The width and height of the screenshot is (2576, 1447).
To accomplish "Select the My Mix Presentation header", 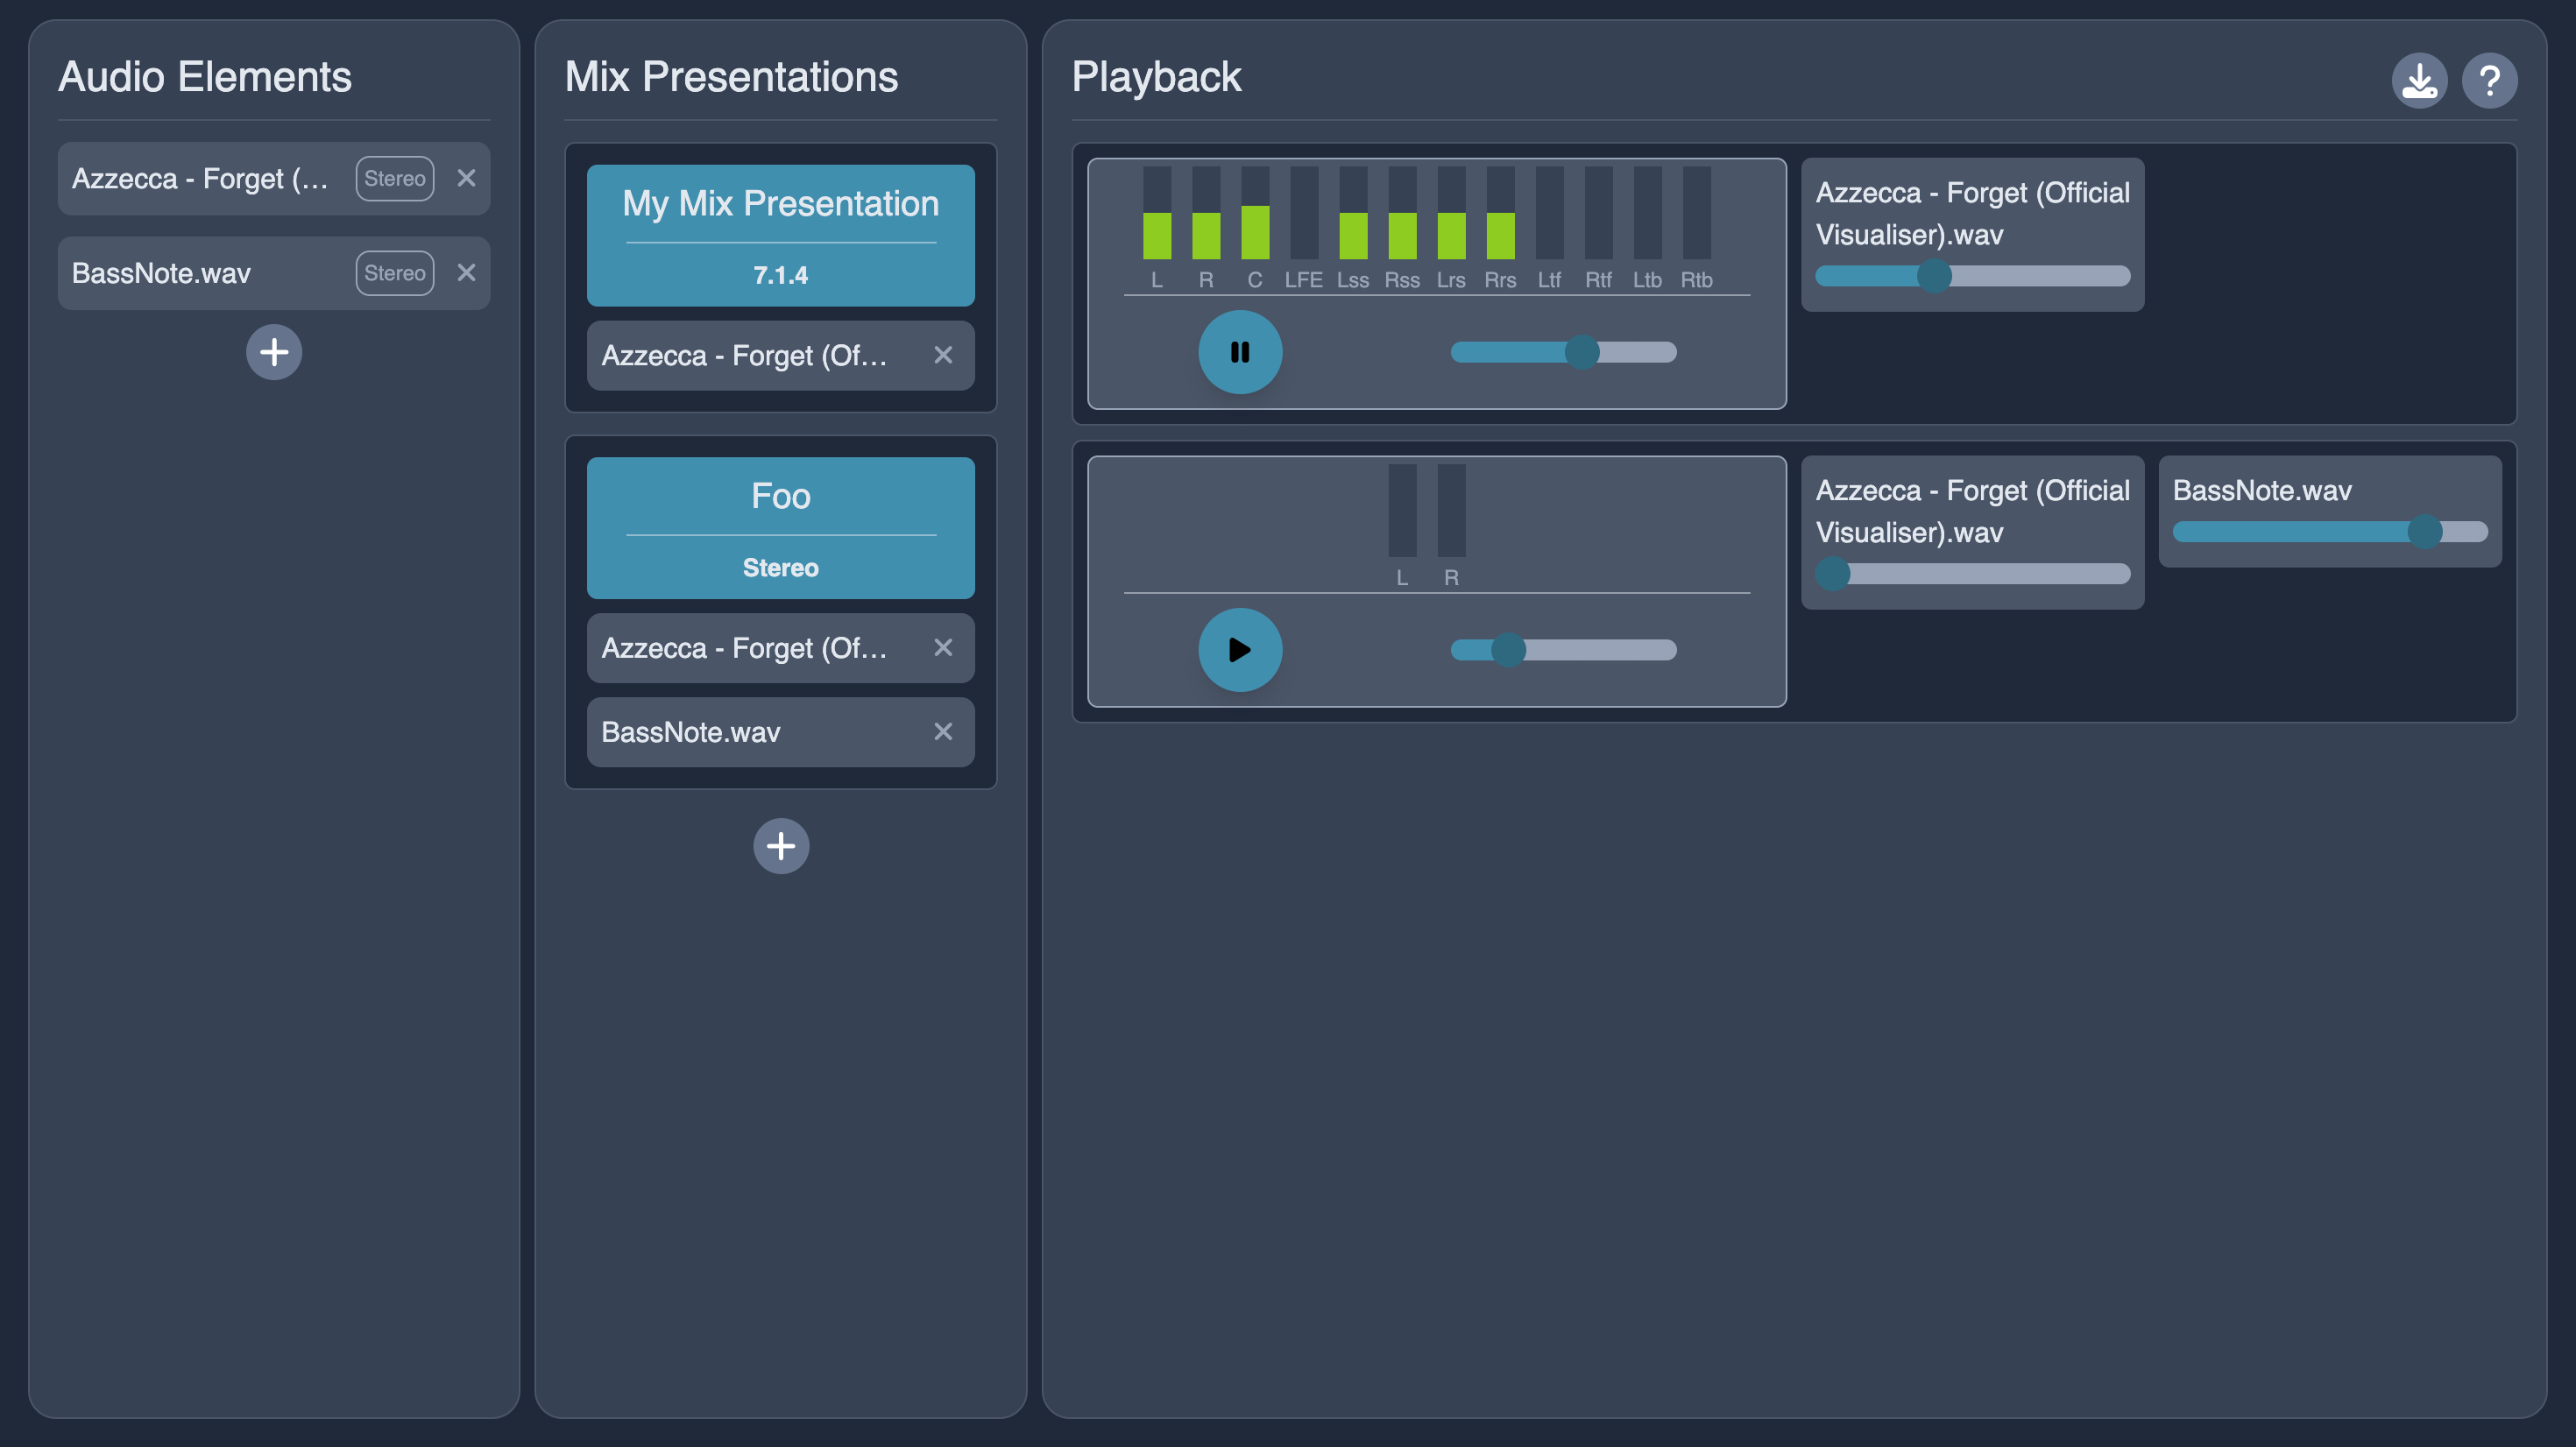I will click(780, 204).
